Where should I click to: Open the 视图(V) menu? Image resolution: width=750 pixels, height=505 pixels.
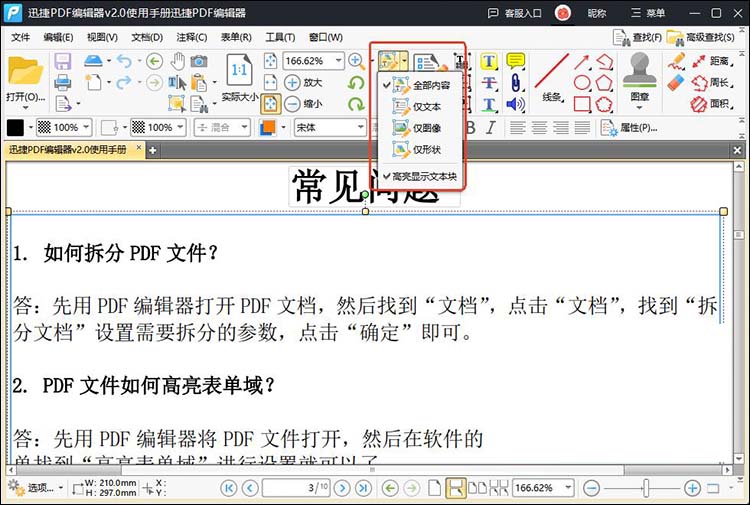[x=102, y=37]
